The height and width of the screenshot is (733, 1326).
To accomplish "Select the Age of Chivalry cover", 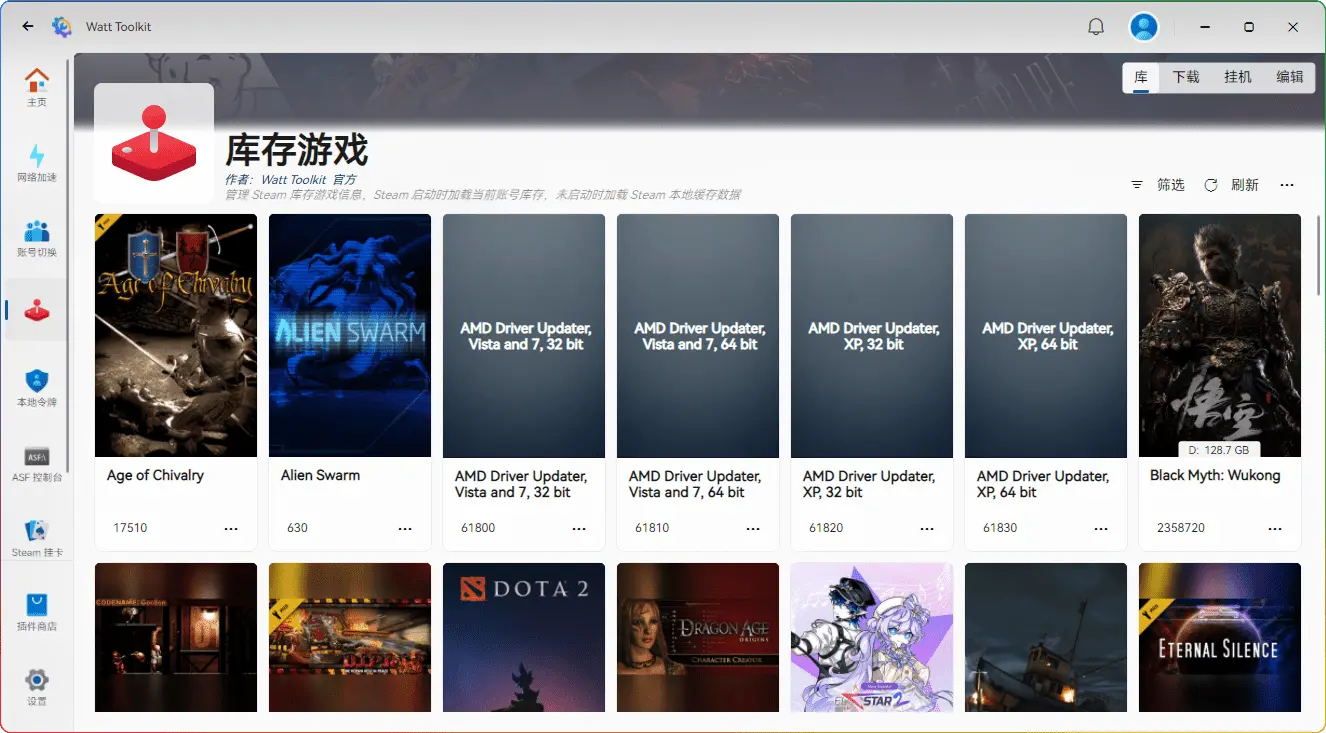I will pyautogui.click(x=176, y=335).
